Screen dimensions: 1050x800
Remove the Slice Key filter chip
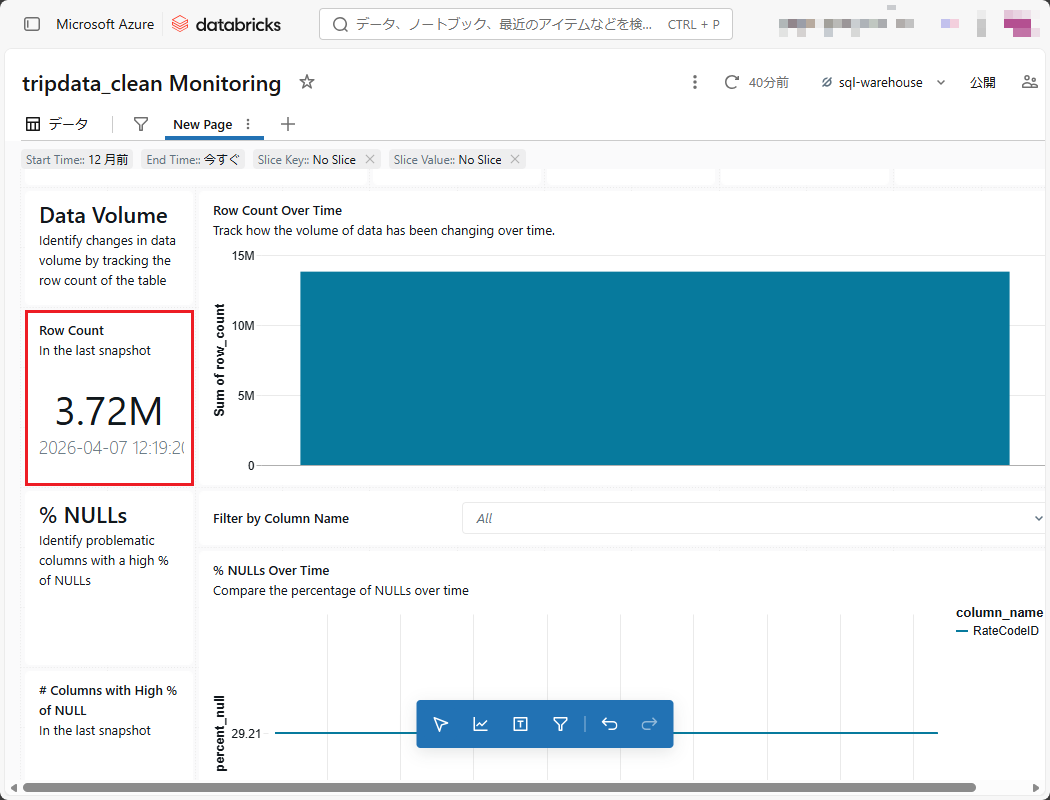[370, 159]
